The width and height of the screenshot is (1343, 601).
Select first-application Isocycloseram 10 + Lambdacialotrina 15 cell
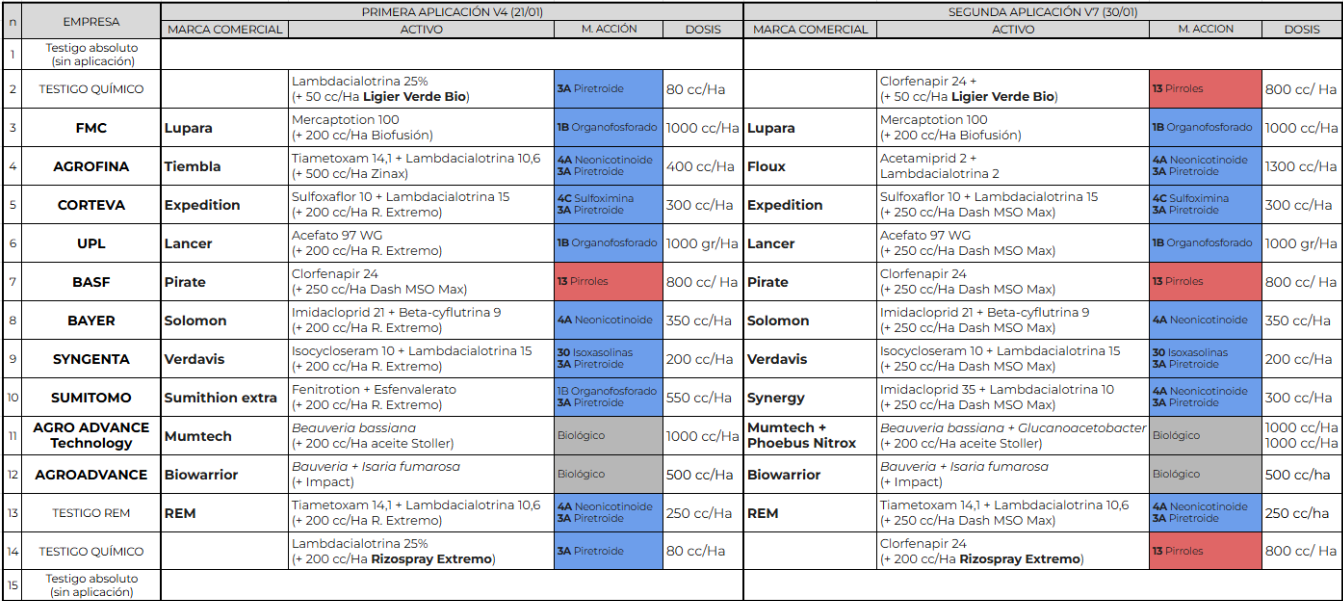tap(422, 359)
